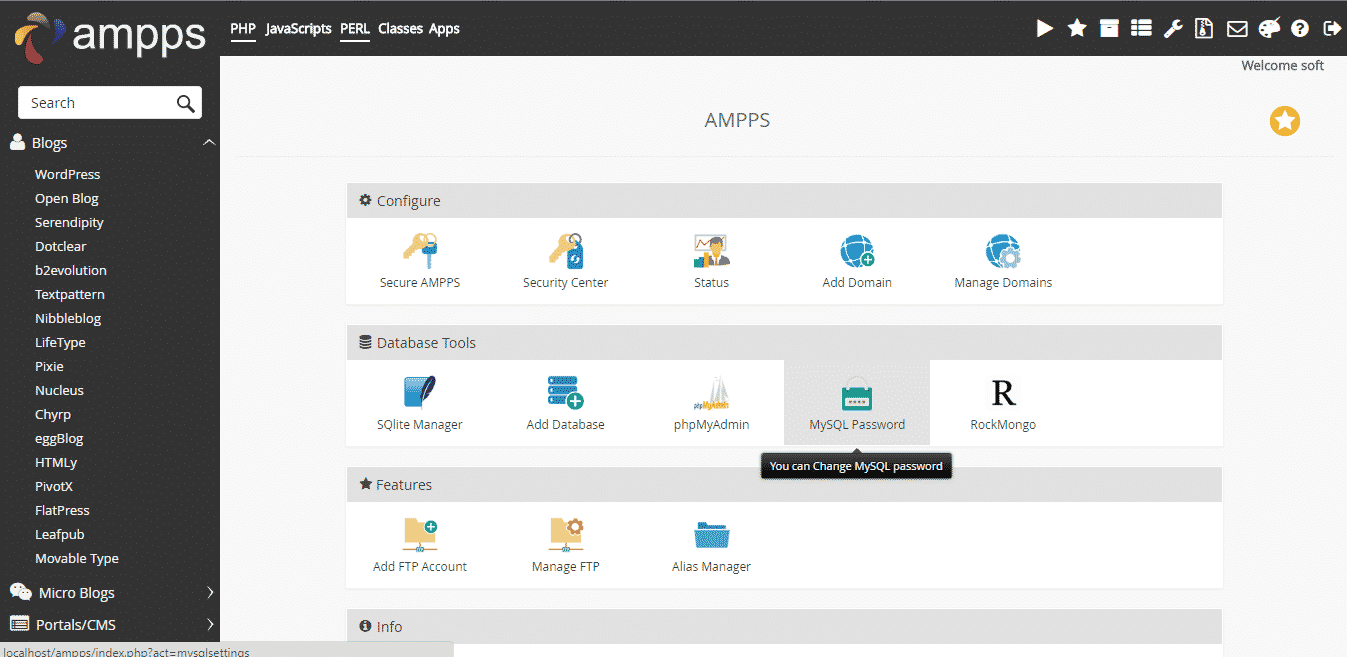This screenshot has height=657, width=1347.
Task: Open the Manage FTP folder icon
Action: pos(566,534)
